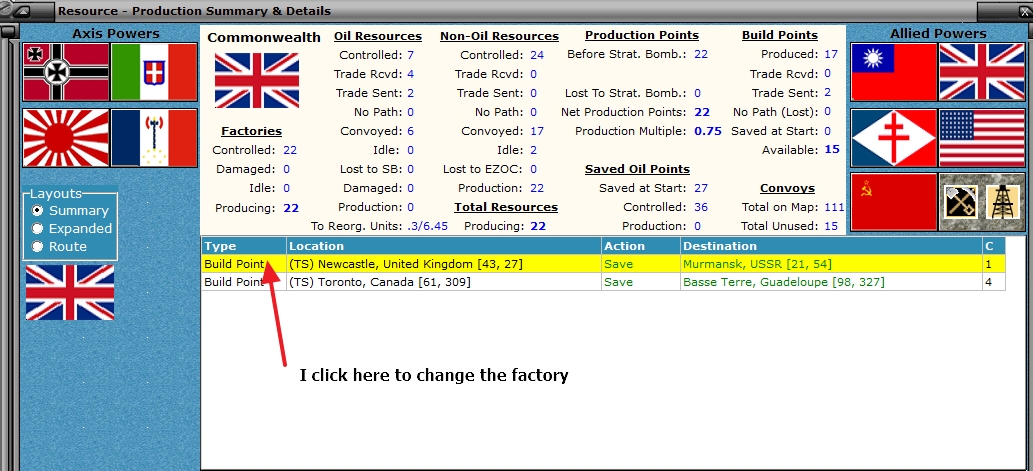Screen dimensions: 1033x471
Task: Click the up-arrow button in the title bar
Action: (21, 11)
